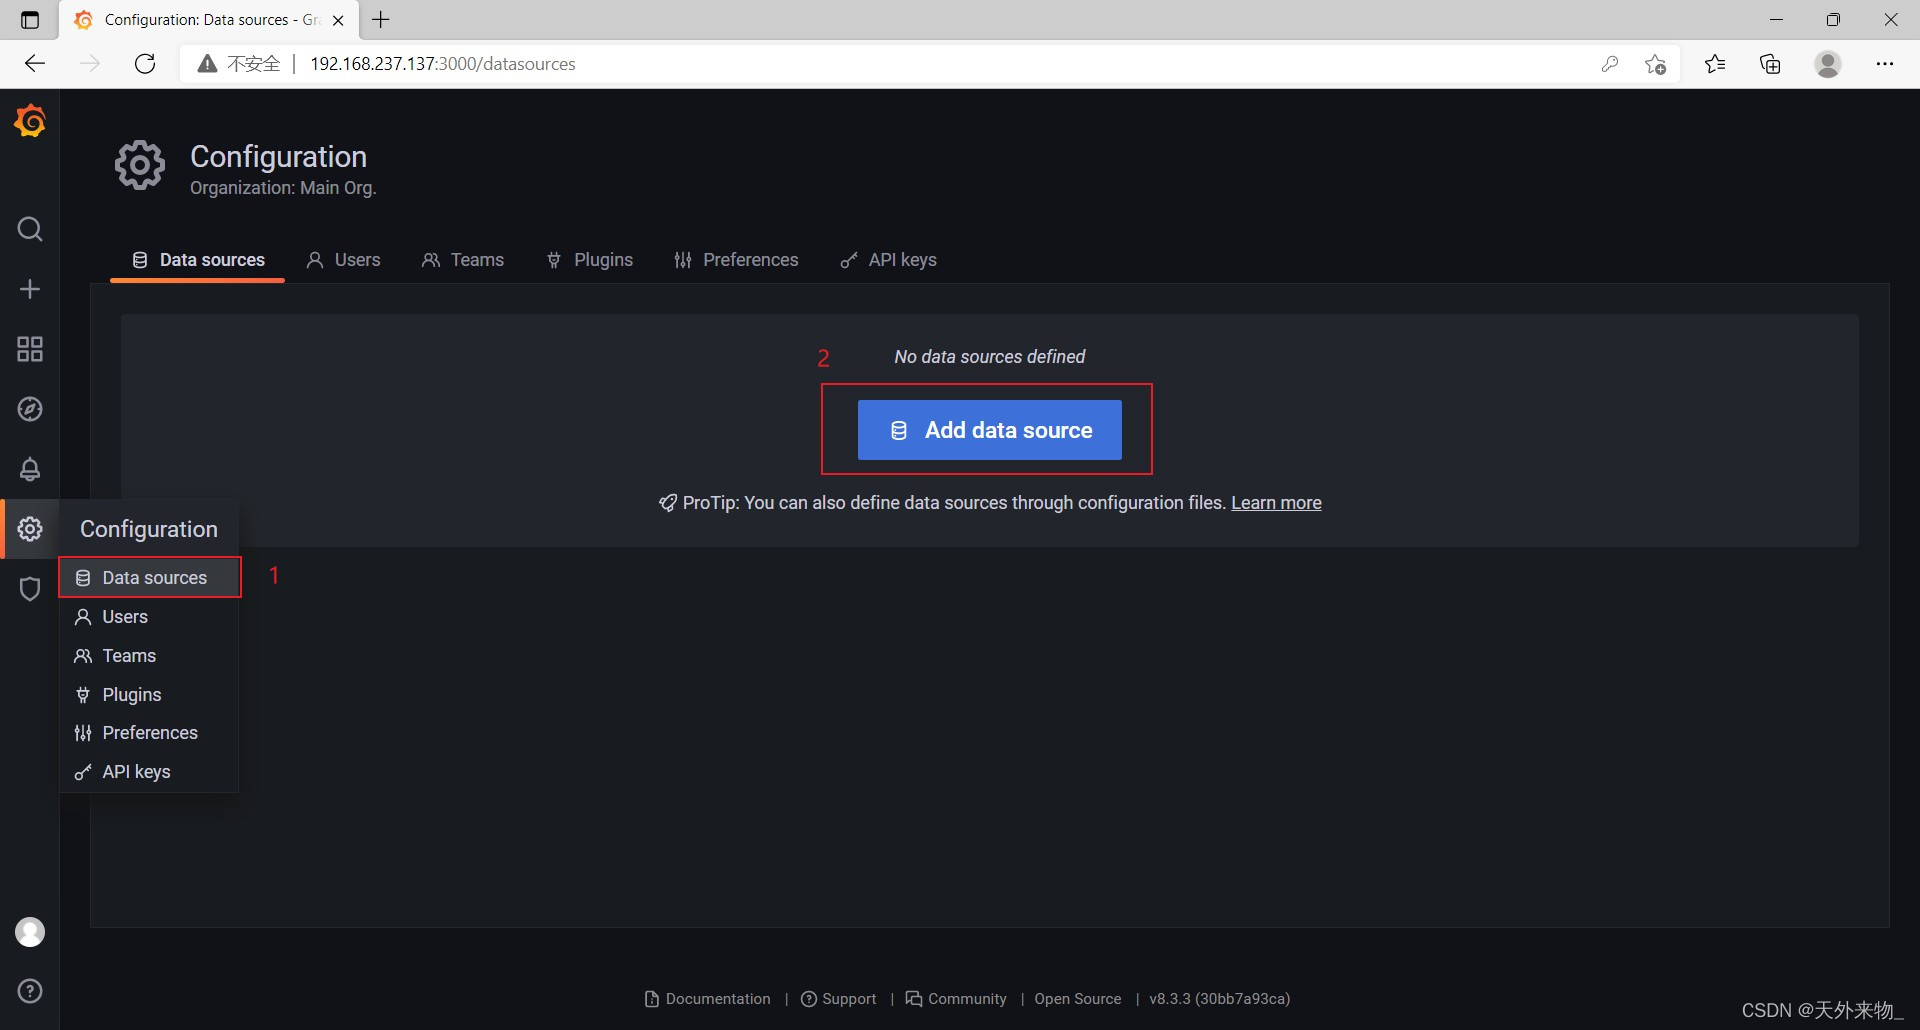
Task: Switch to the Plugins tab
Action: click(x=590, y=260)
